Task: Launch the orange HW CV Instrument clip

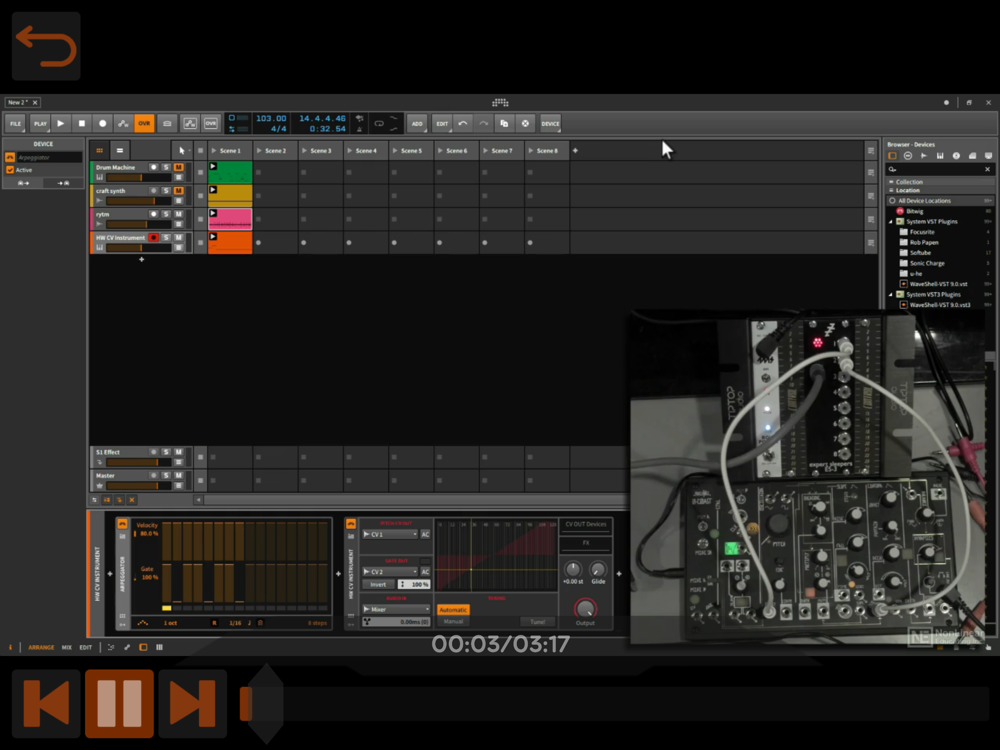Action: click(213, 237)
